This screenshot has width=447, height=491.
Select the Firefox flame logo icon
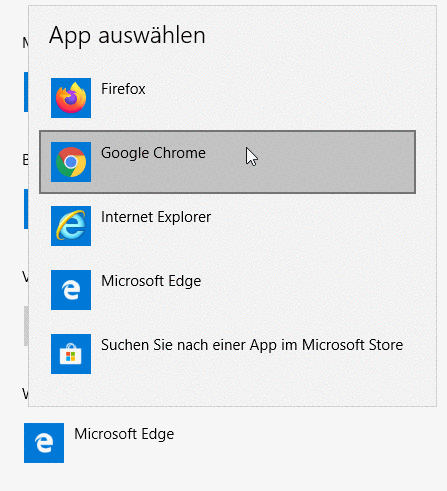pos(71,98)
